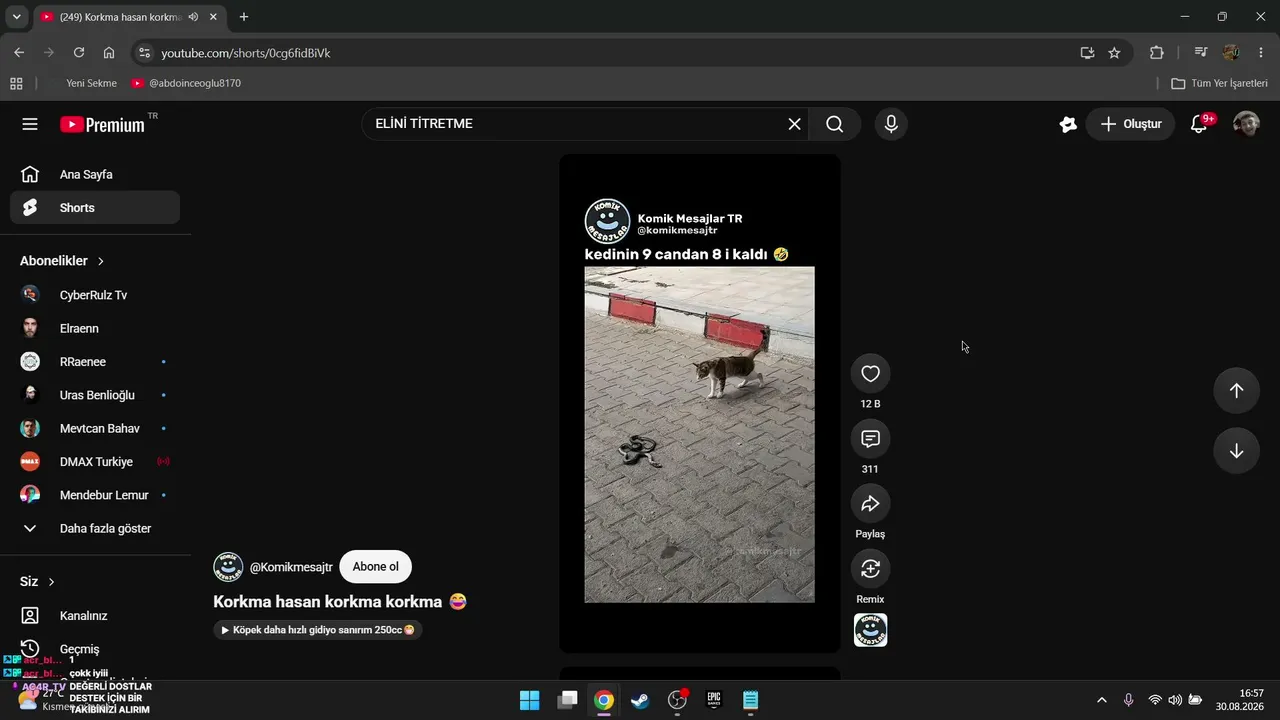Open the YouTube guide hamburger menu

(x=30, y=124)
